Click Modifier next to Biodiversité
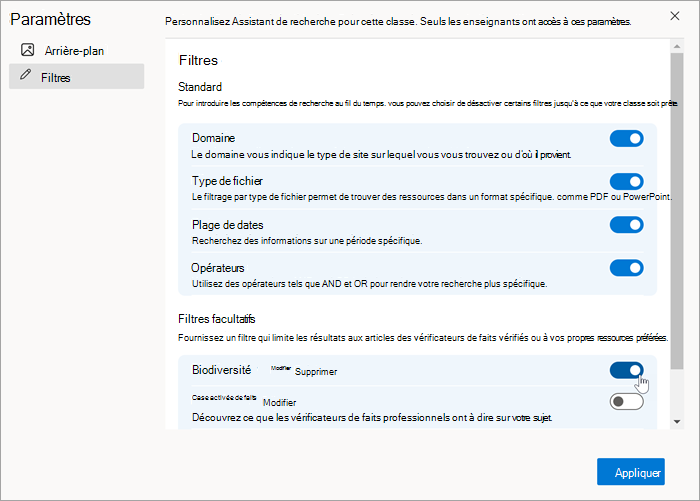 coord(281,368)
